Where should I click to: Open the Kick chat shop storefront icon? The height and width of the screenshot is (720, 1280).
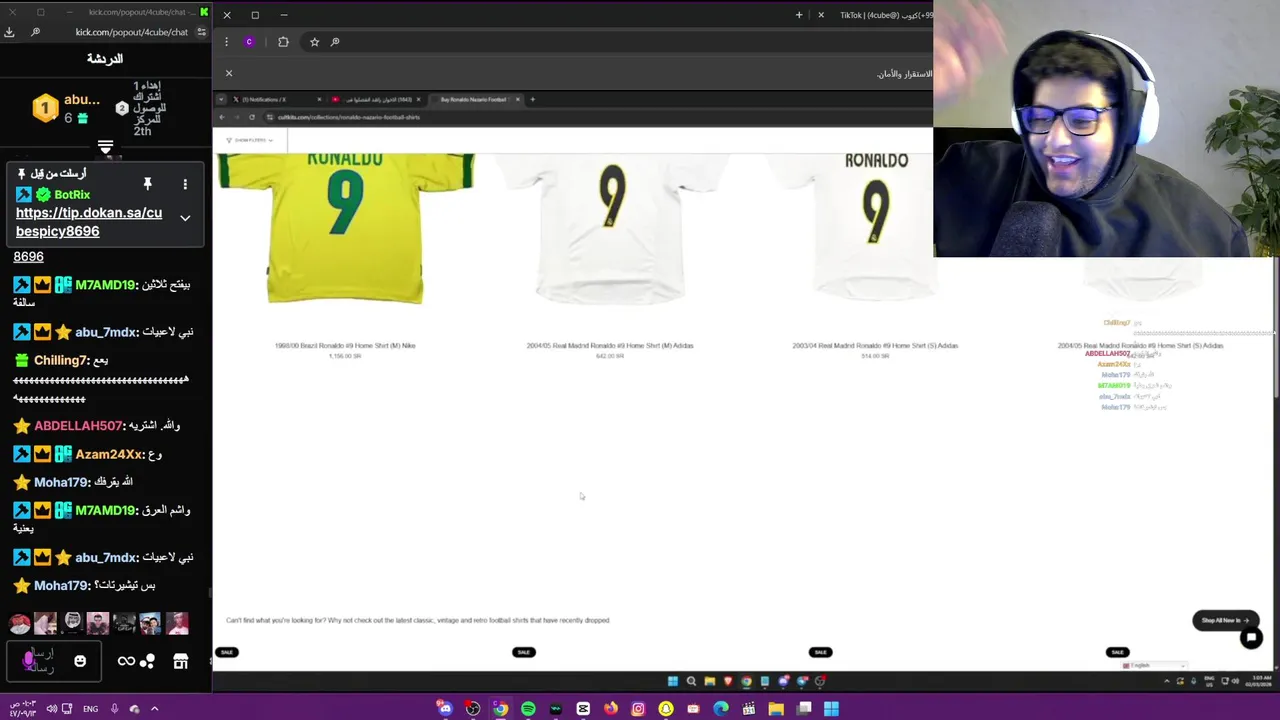pos(180,661)
